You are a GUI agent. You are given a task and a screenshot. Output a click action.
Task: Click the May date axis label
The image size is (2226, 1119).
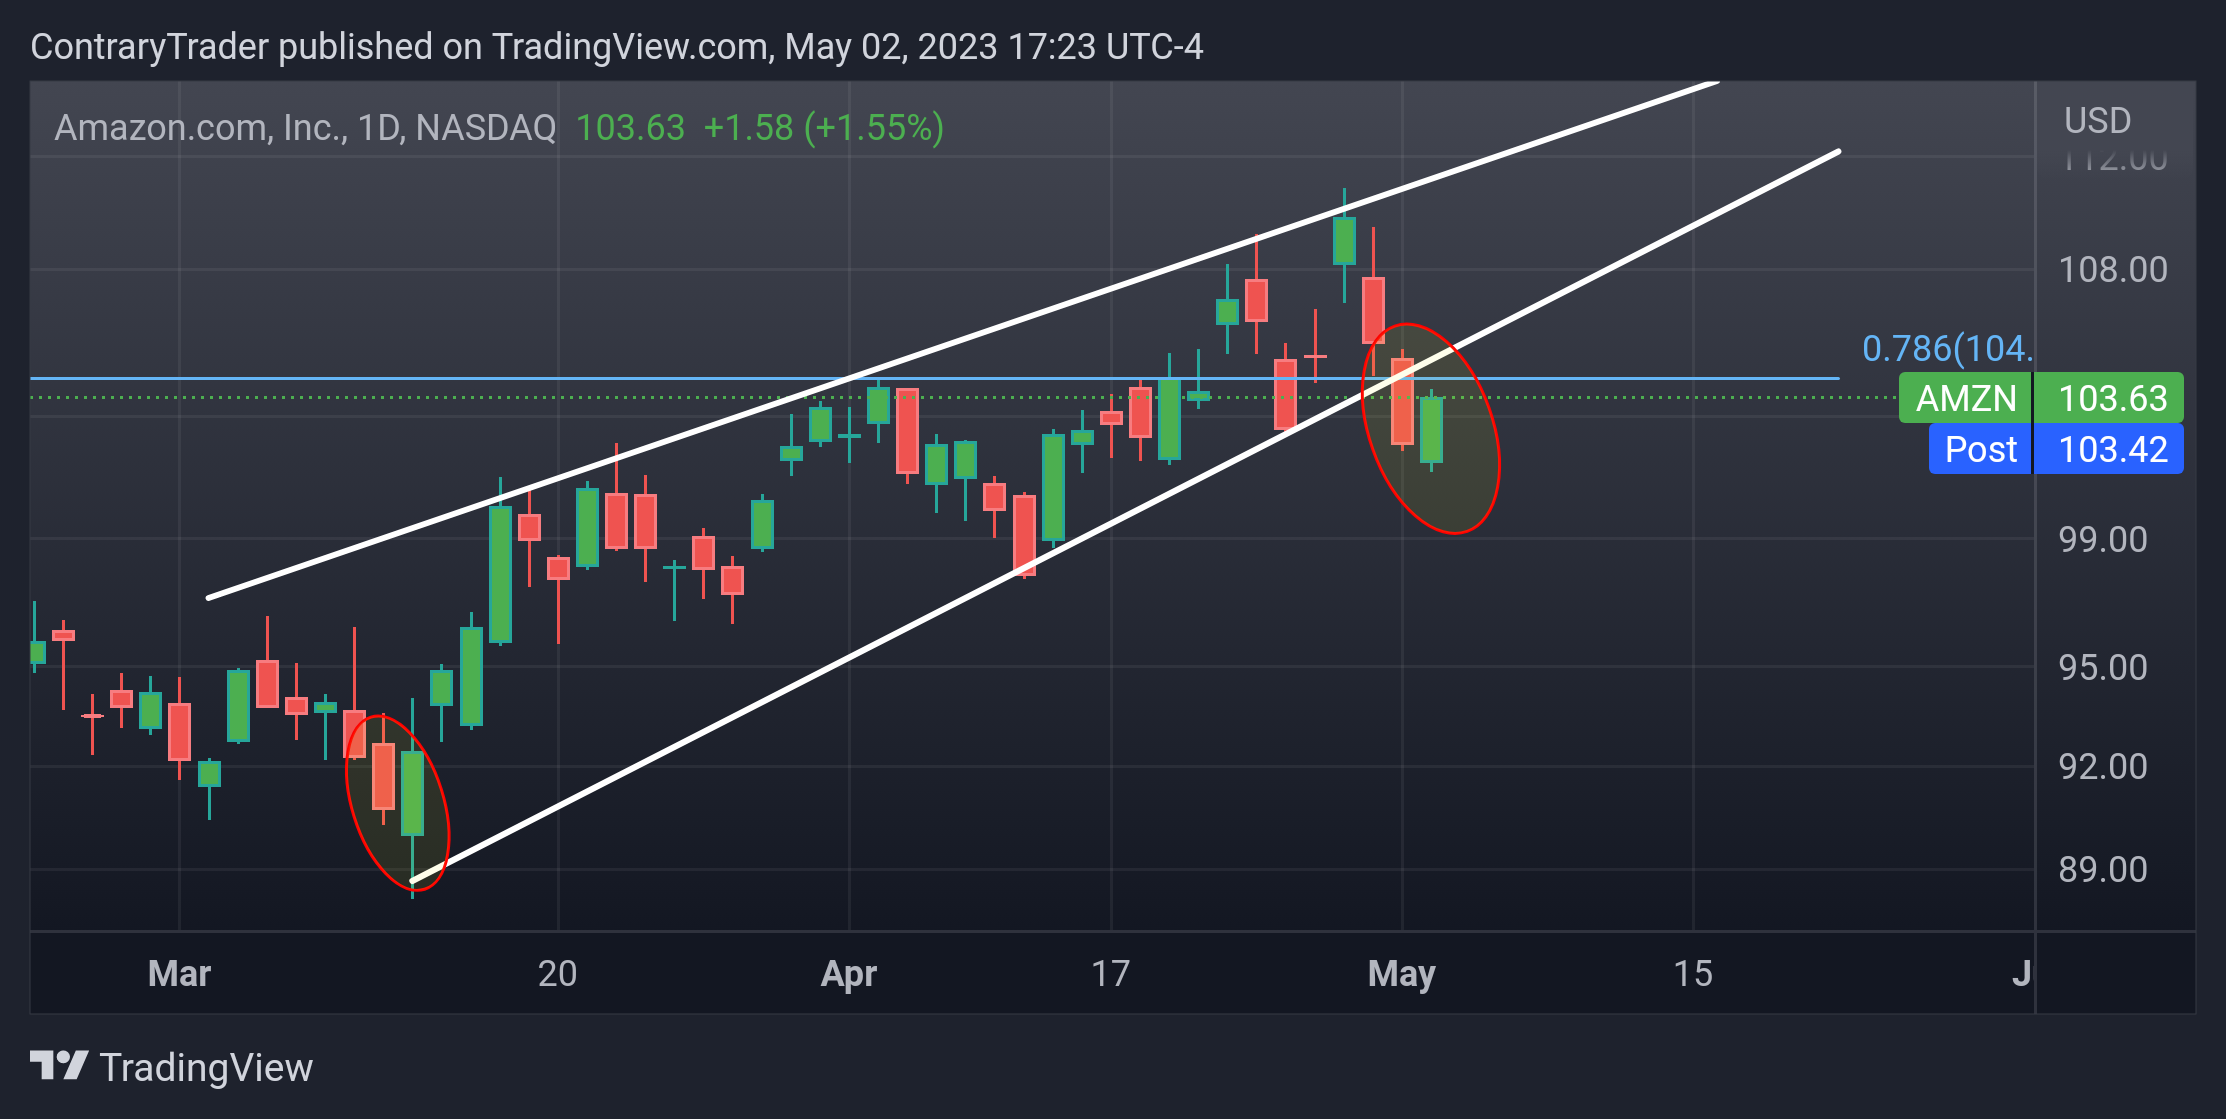(1401, 973)
